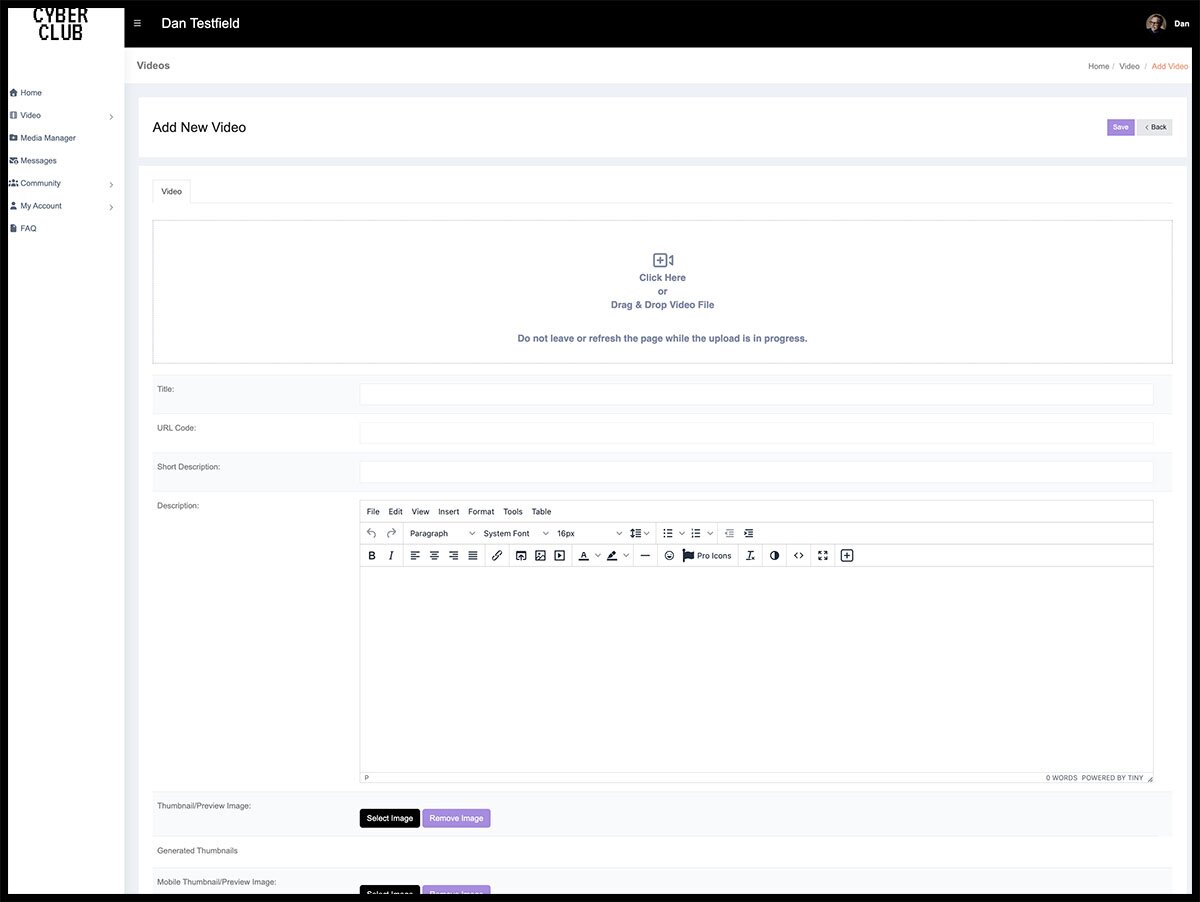Enter fullscreen editor mode
This screenshot has height=902, width=1200.
pos(823,556)
